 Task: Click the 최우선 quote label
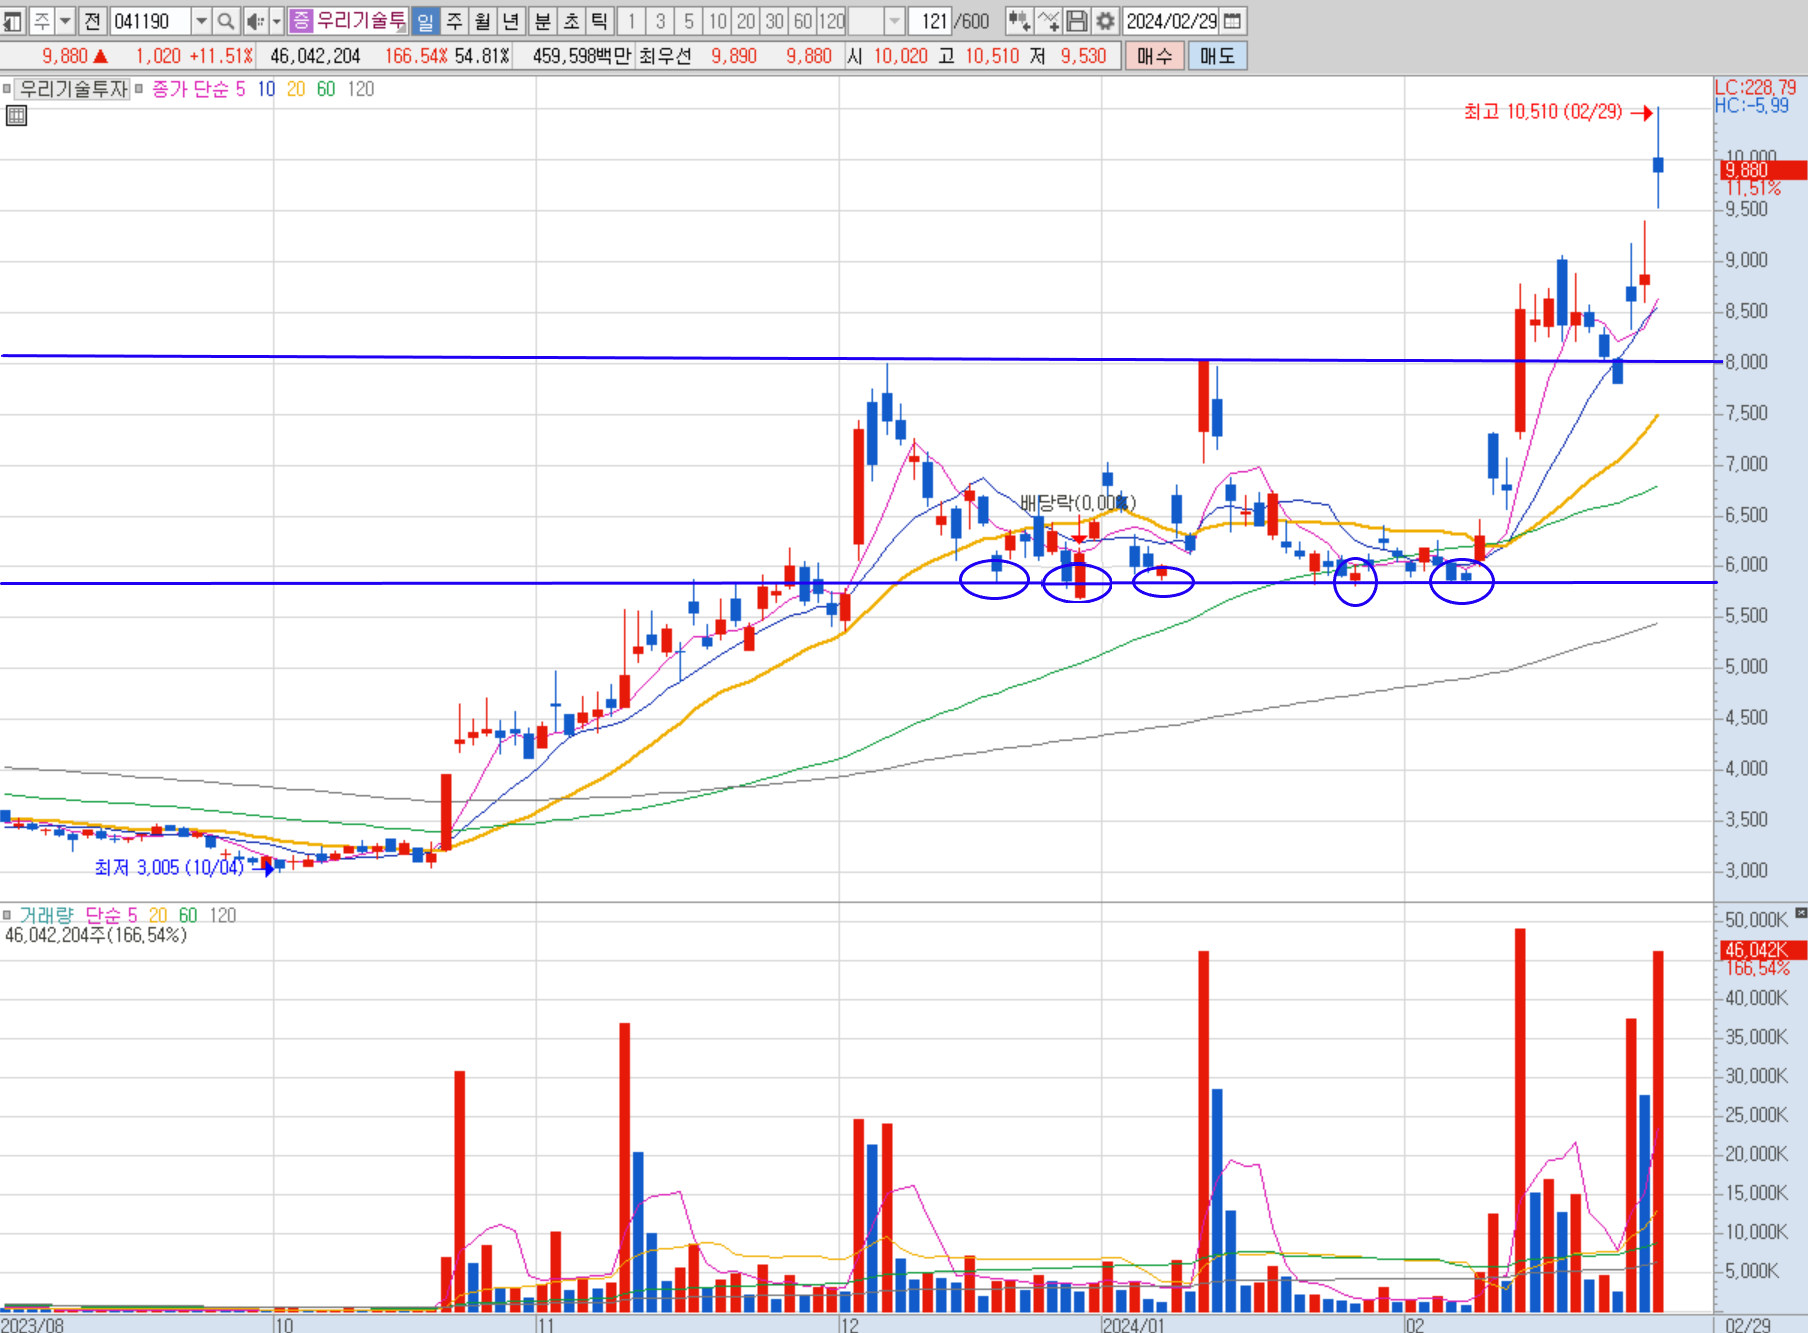click(665, 56)
